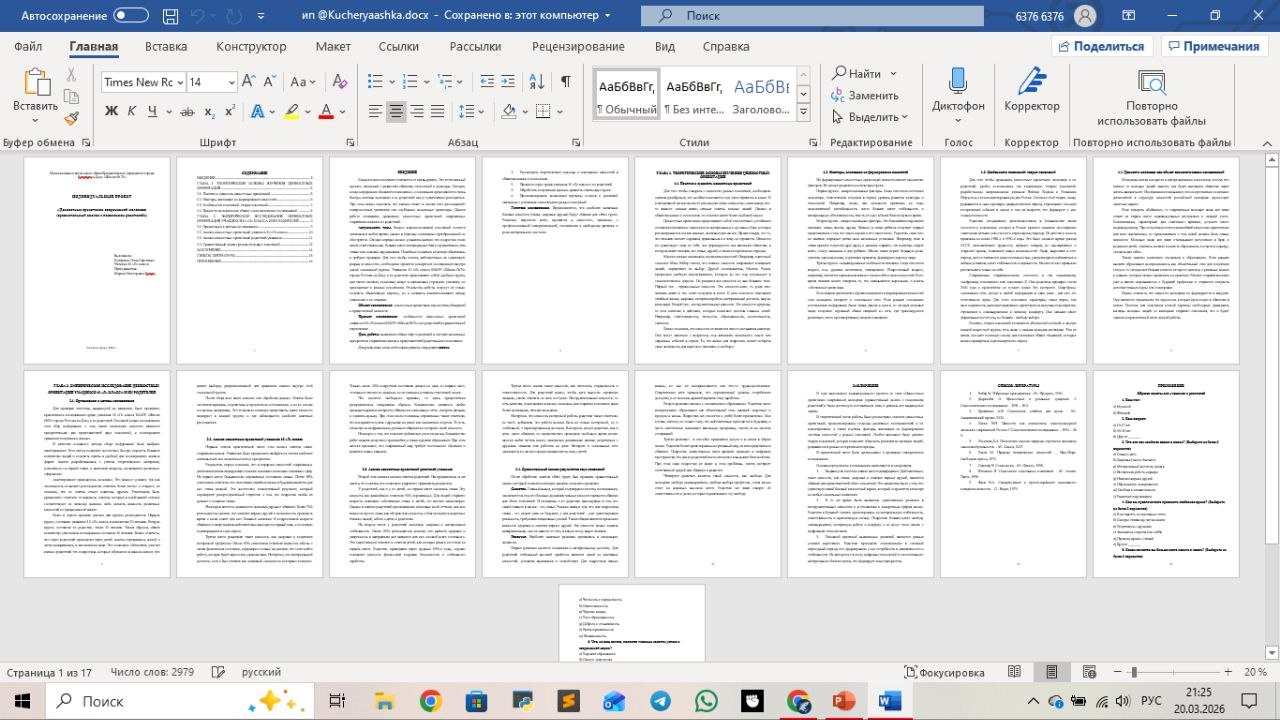The image size is (1280, 720).
Task: Switch to the Рецензирование tab
Action: pos(578,46)
